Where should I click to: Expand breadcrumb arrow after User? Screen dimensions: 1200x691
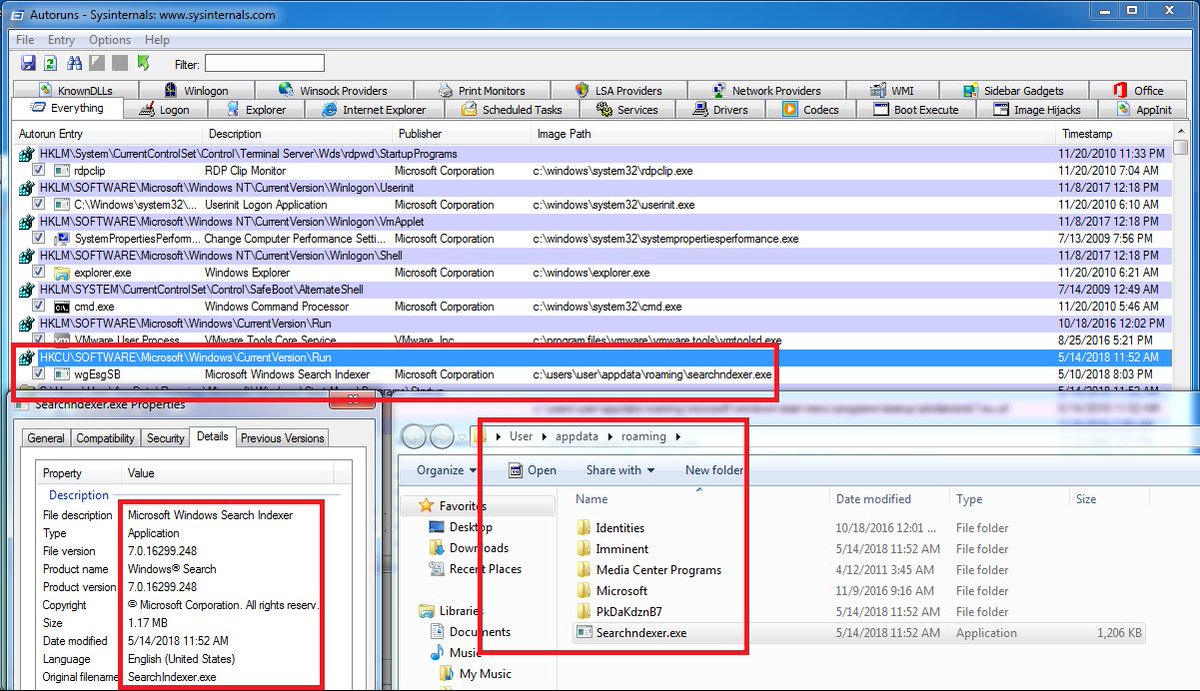tap(544, 437)
